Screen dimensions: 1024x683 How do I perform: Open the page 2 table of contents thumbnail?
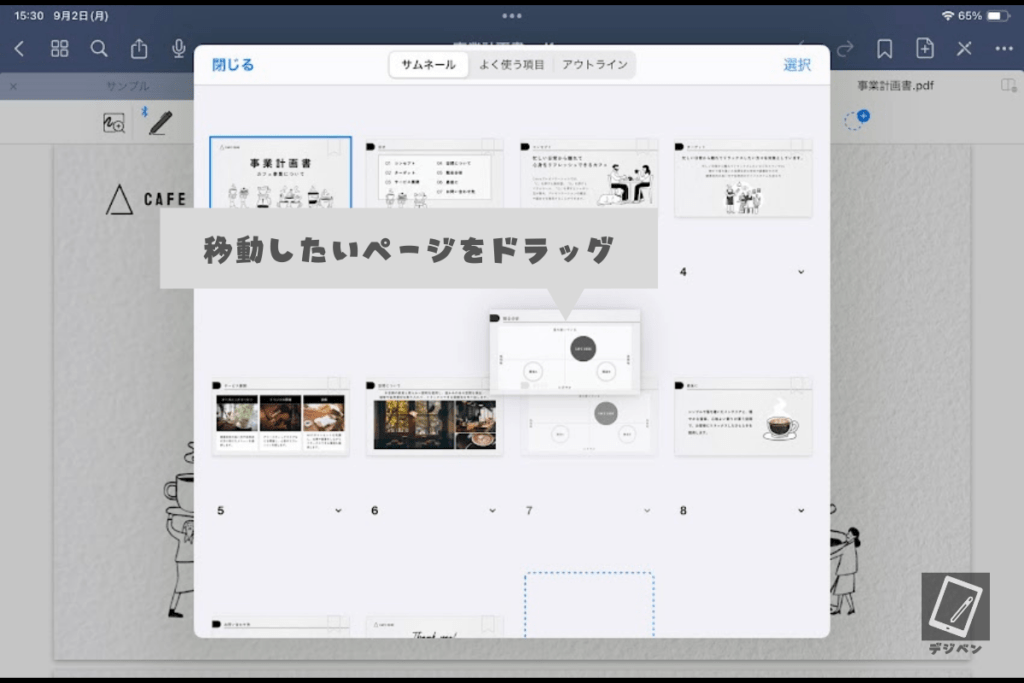coord(434,174)
